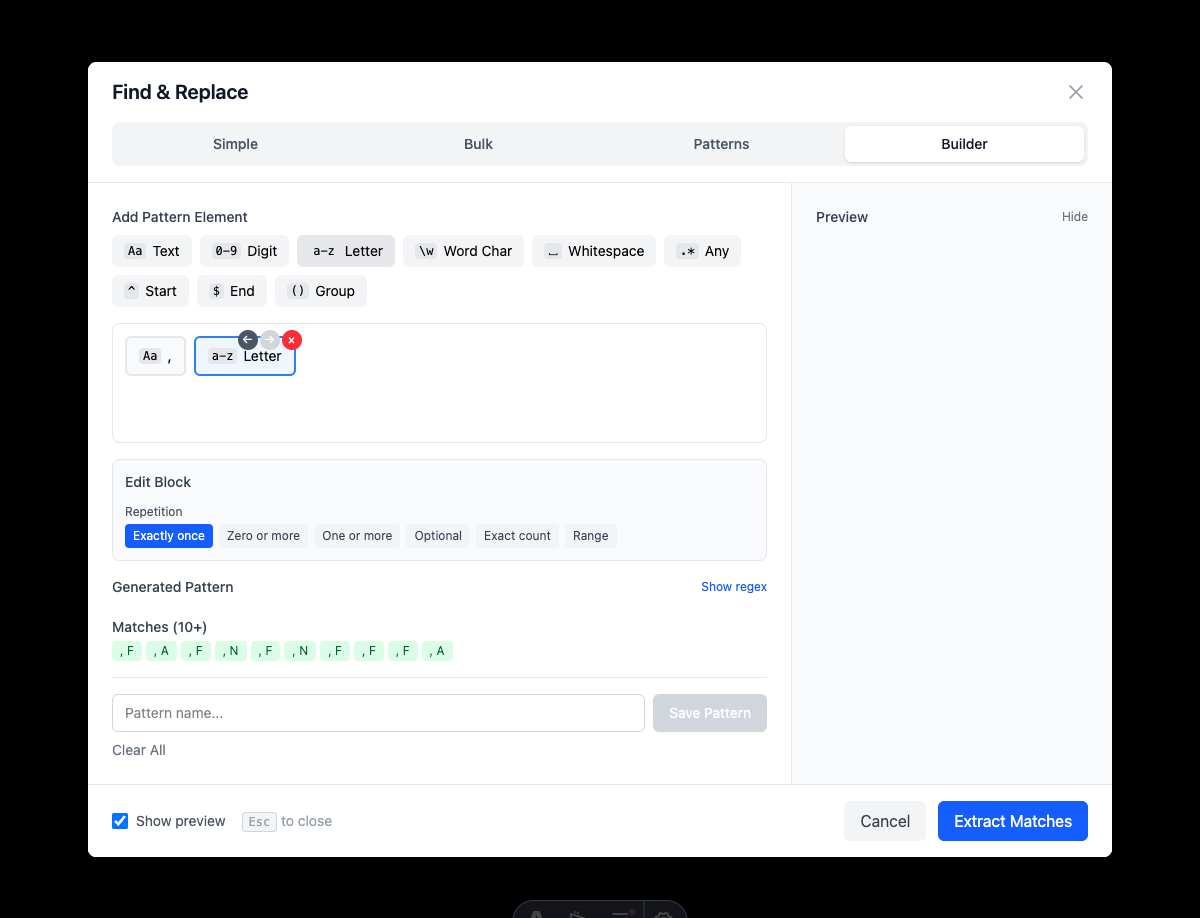
Task: Switch to the Patterns tab
Action: pos(721,143)
